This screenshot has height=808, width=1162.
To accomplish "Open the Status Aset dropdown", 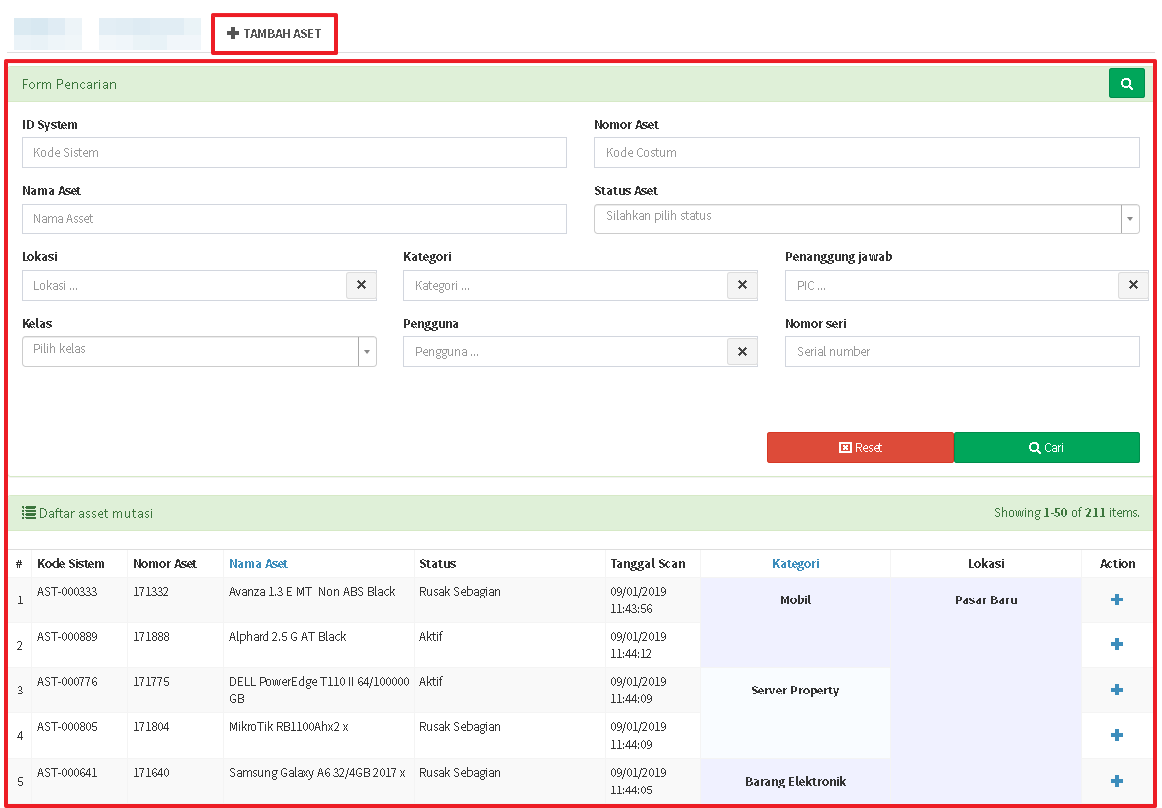I will click(866, 218).
